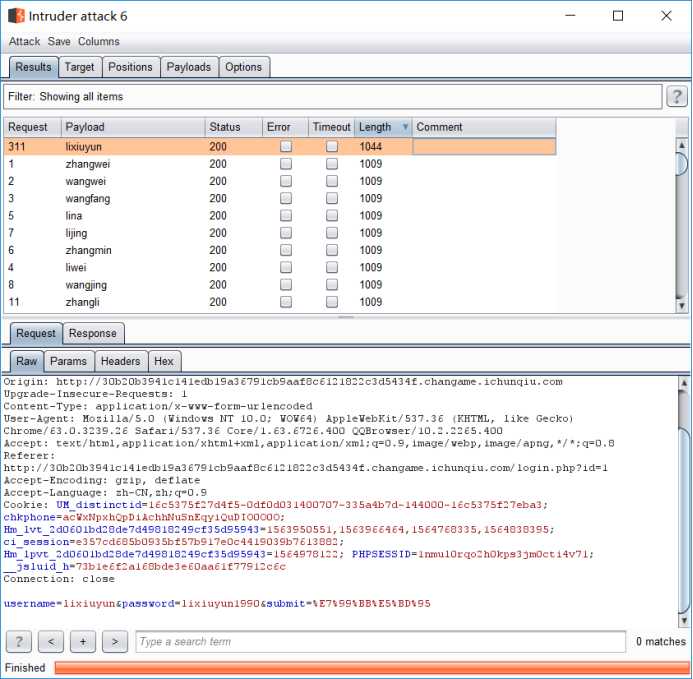This screenshot has width=693, height=679.
Task: Select the wangwei payload row
Action: (280, 181)
